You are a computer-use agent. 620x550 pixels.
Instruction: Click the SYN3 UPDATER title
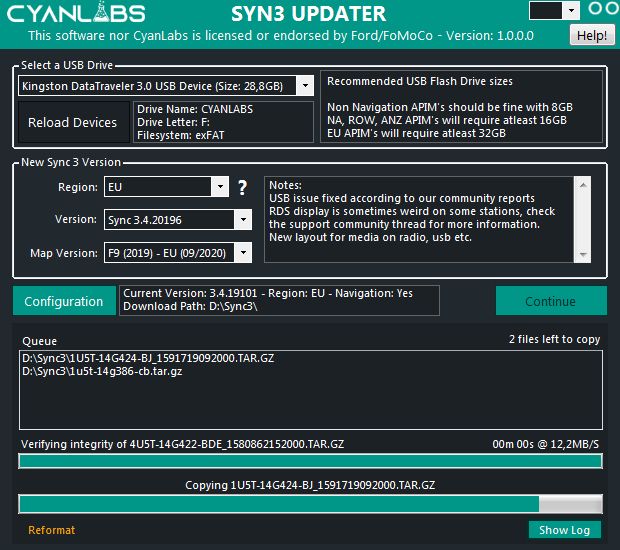[x=309, y=14]
